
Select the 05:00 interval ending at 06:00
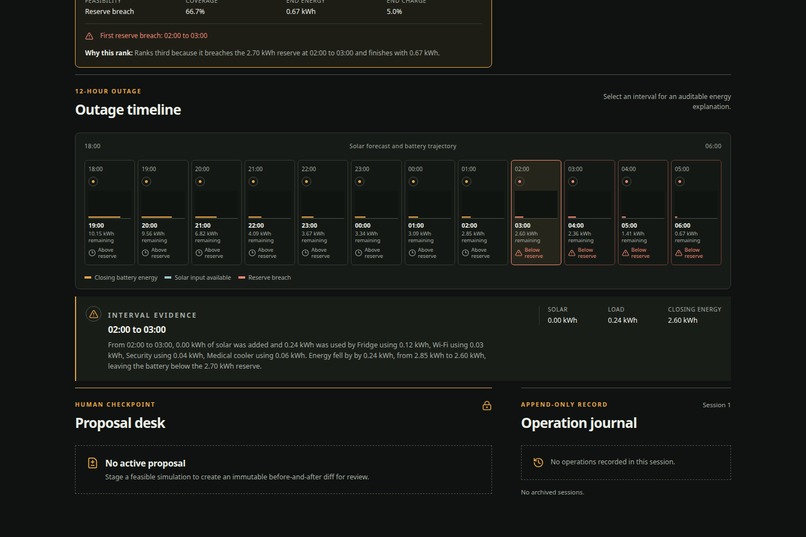[696, 213]
